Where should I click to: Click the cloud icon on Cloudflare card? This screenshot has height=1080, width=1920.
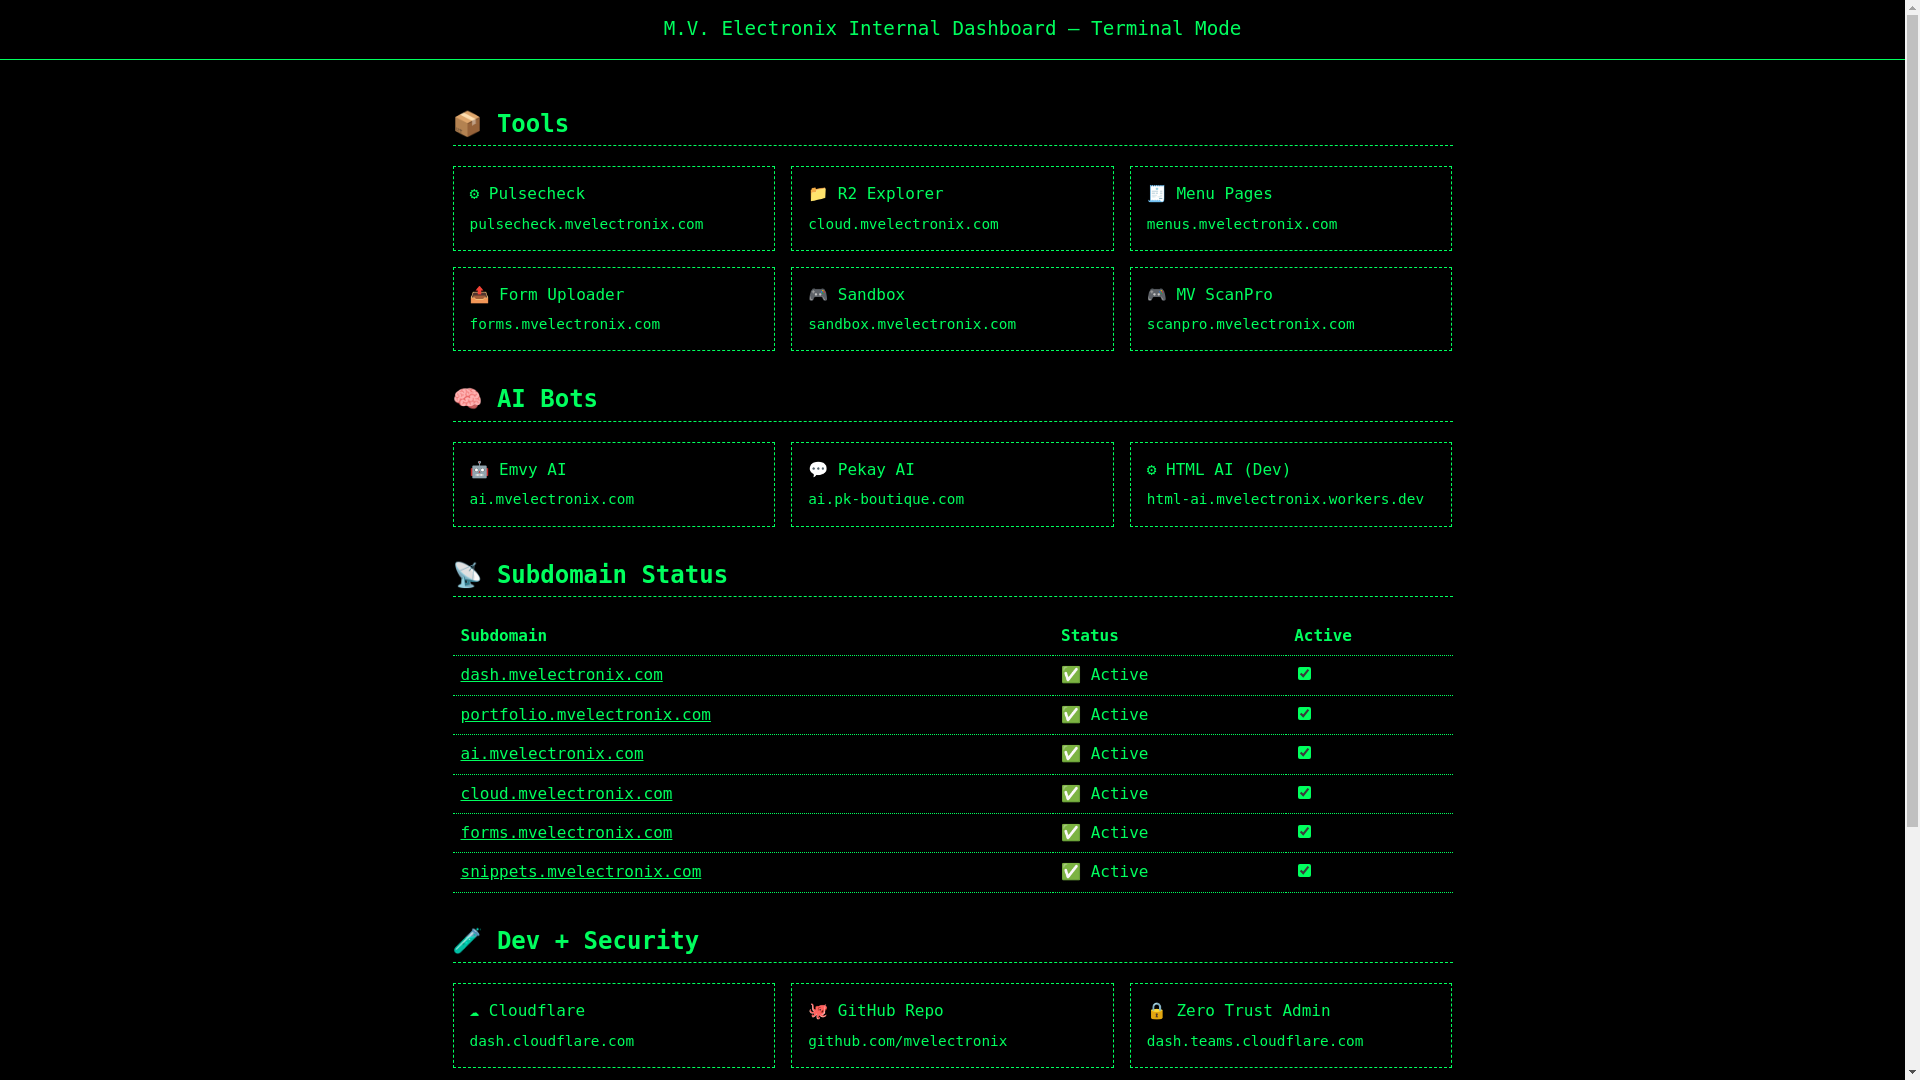coord(474,1012)
